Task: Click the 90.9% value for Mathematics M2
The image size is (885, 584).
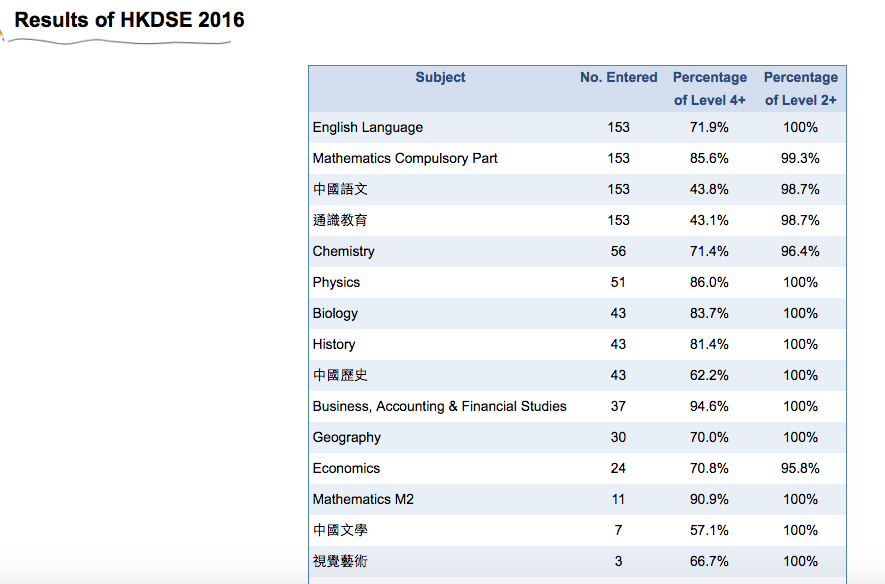Action: coord(709,499)
